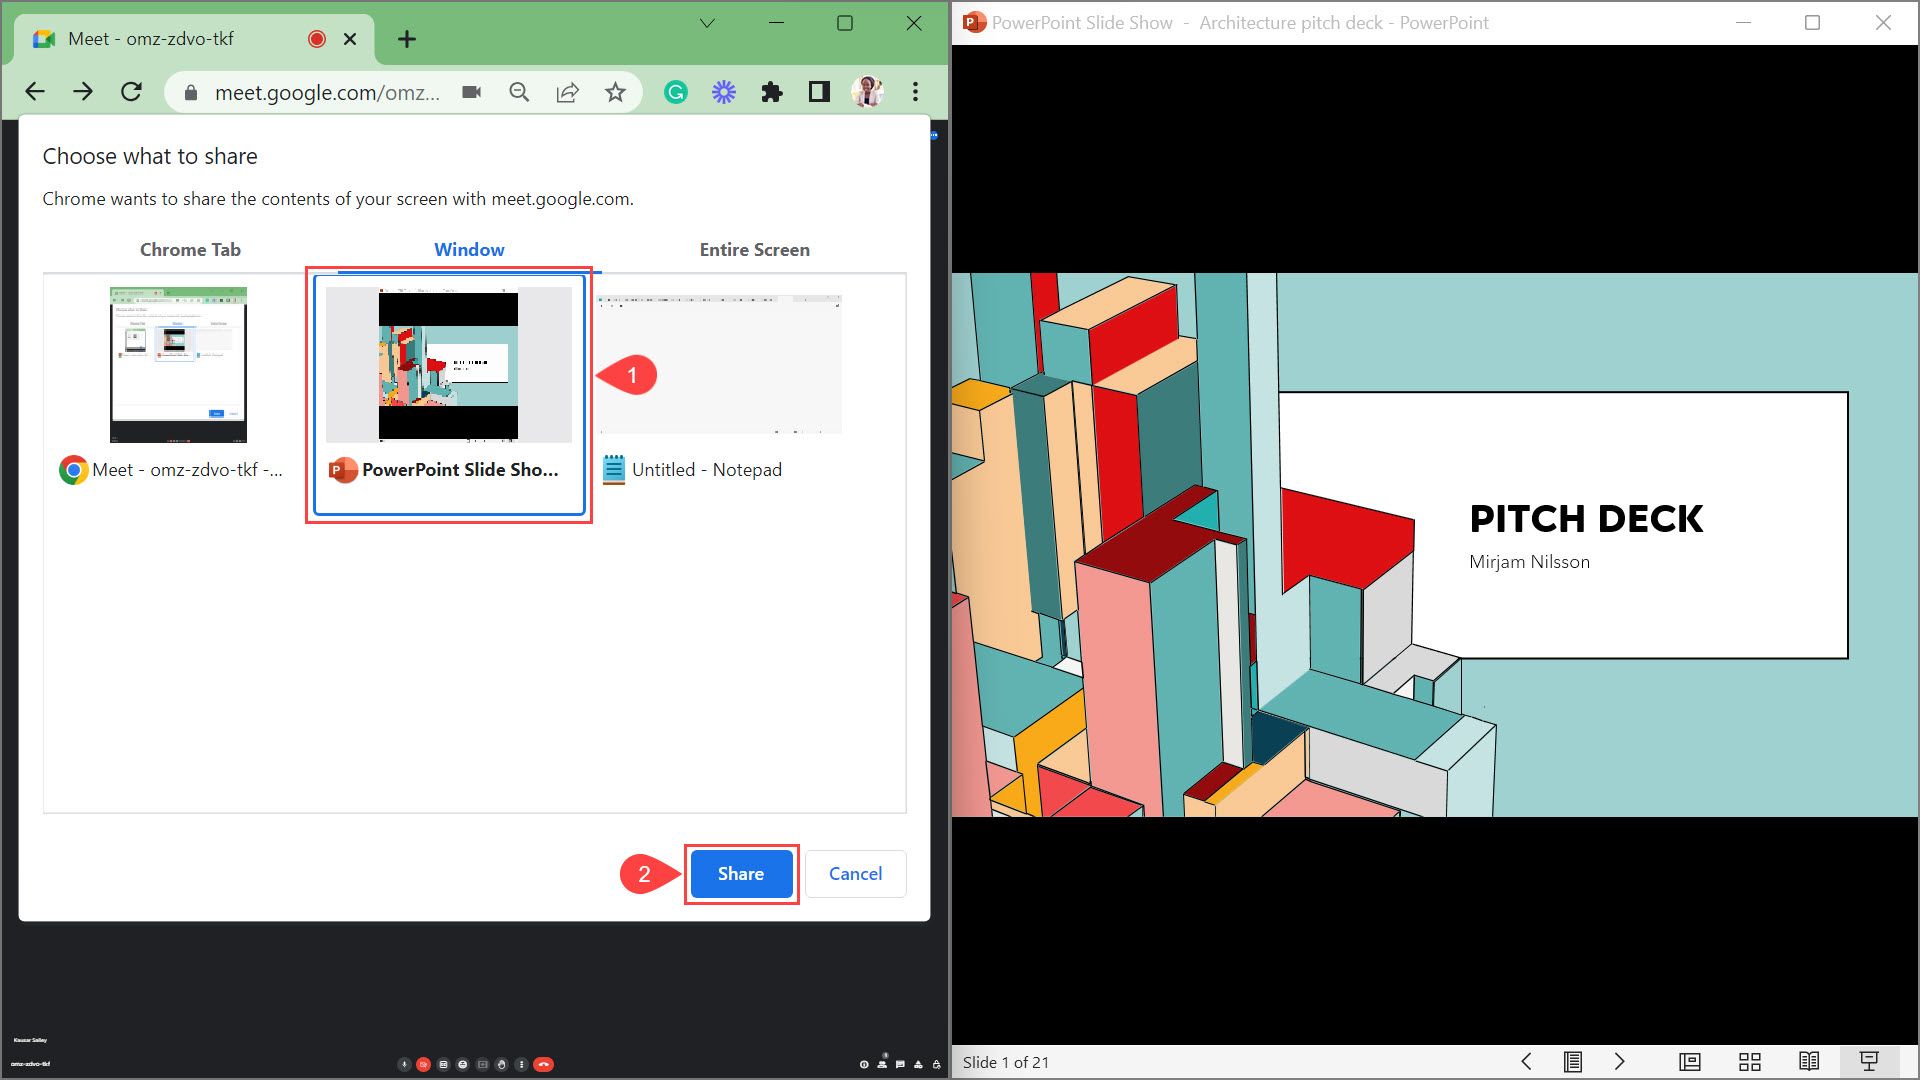Select the Untitled - Notepad window thumbnail
Image resolution: width=1920 pixels, height=1080 pixels.
[719, 365]
